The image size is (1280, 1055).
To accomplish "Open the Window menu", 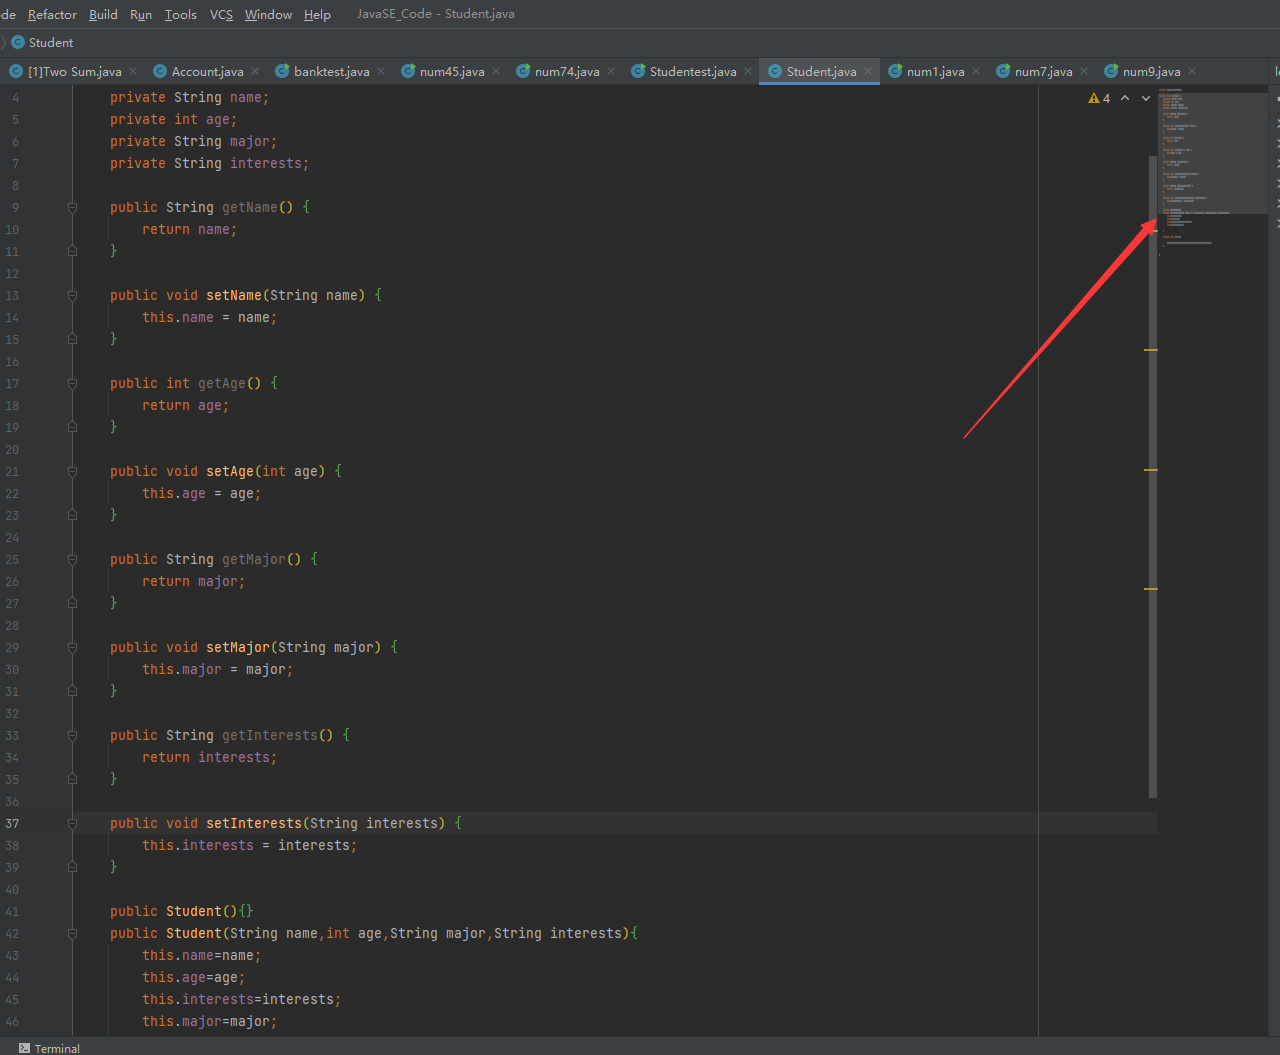I will (268, 14).
